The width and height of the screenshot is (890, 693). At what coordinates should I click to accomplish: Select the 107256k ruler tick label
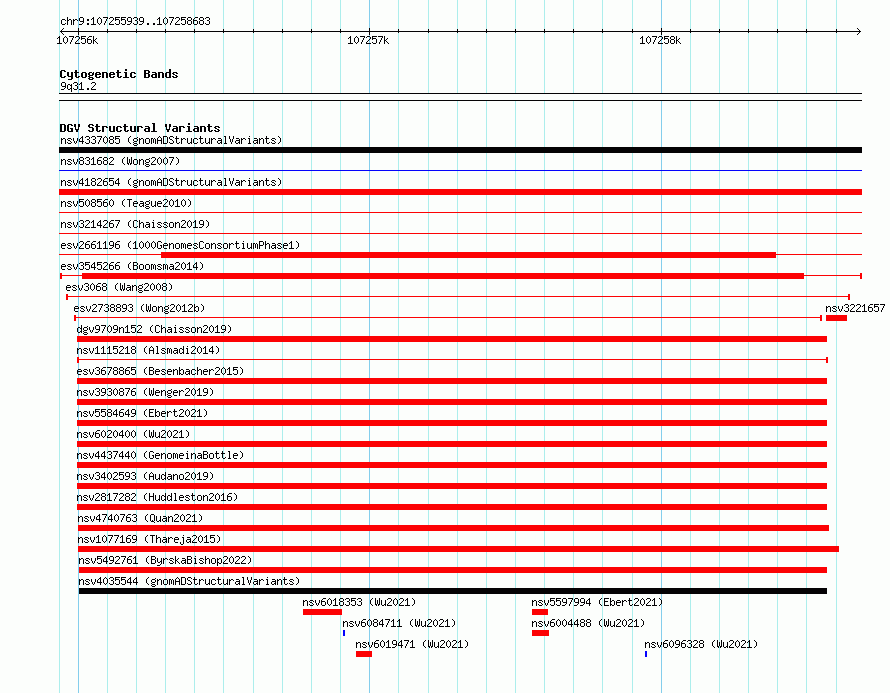tap(77, 40)
